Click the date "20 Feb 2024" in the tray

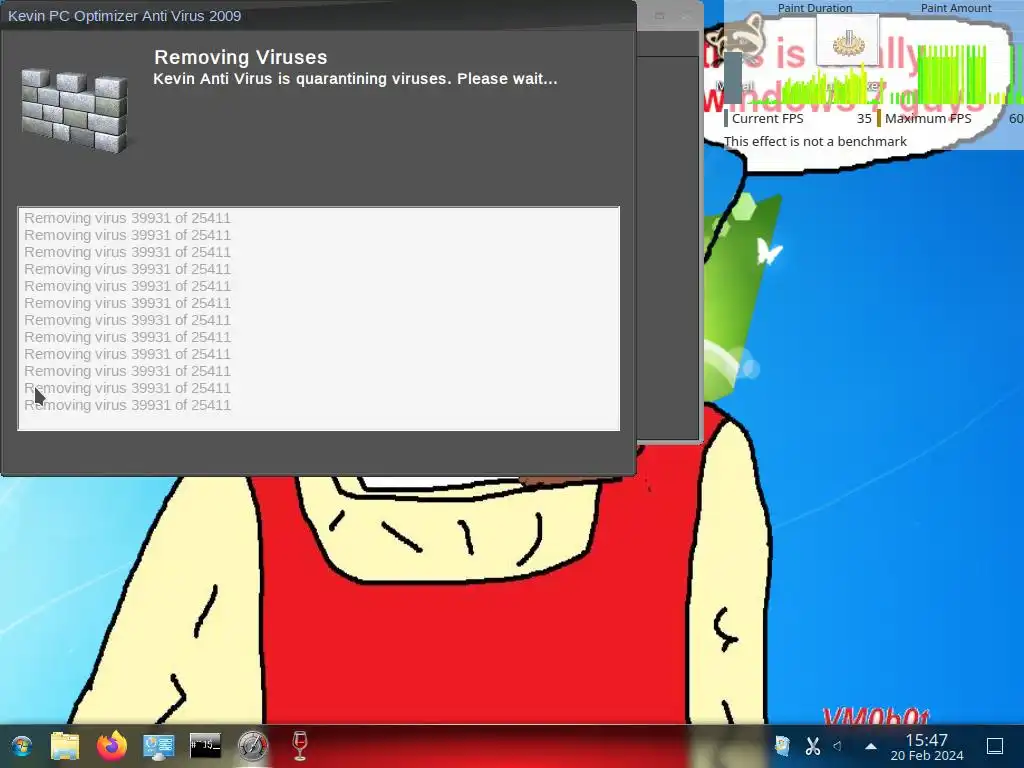(x=927, y=756)
